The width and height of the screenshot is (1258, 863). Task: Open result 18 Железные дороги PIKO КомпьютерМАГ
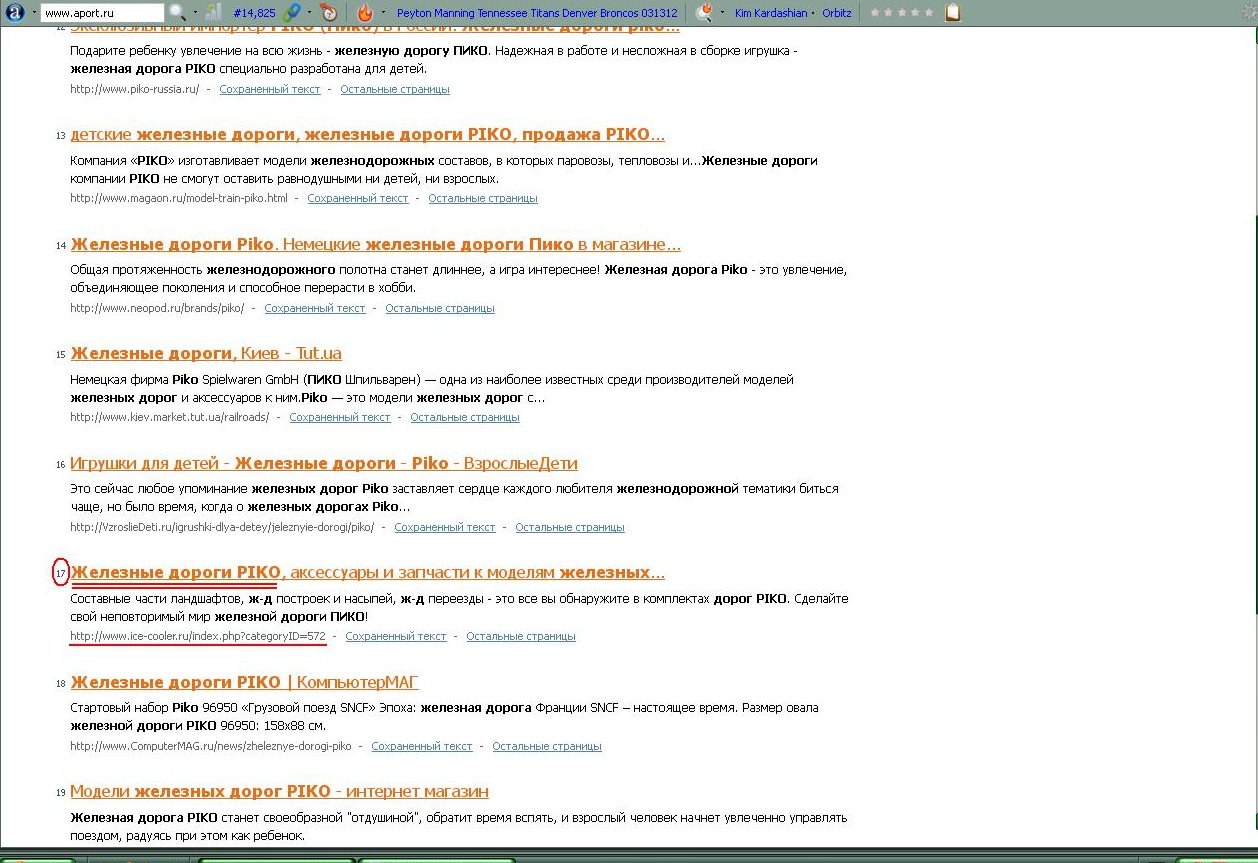click(244, 683)
